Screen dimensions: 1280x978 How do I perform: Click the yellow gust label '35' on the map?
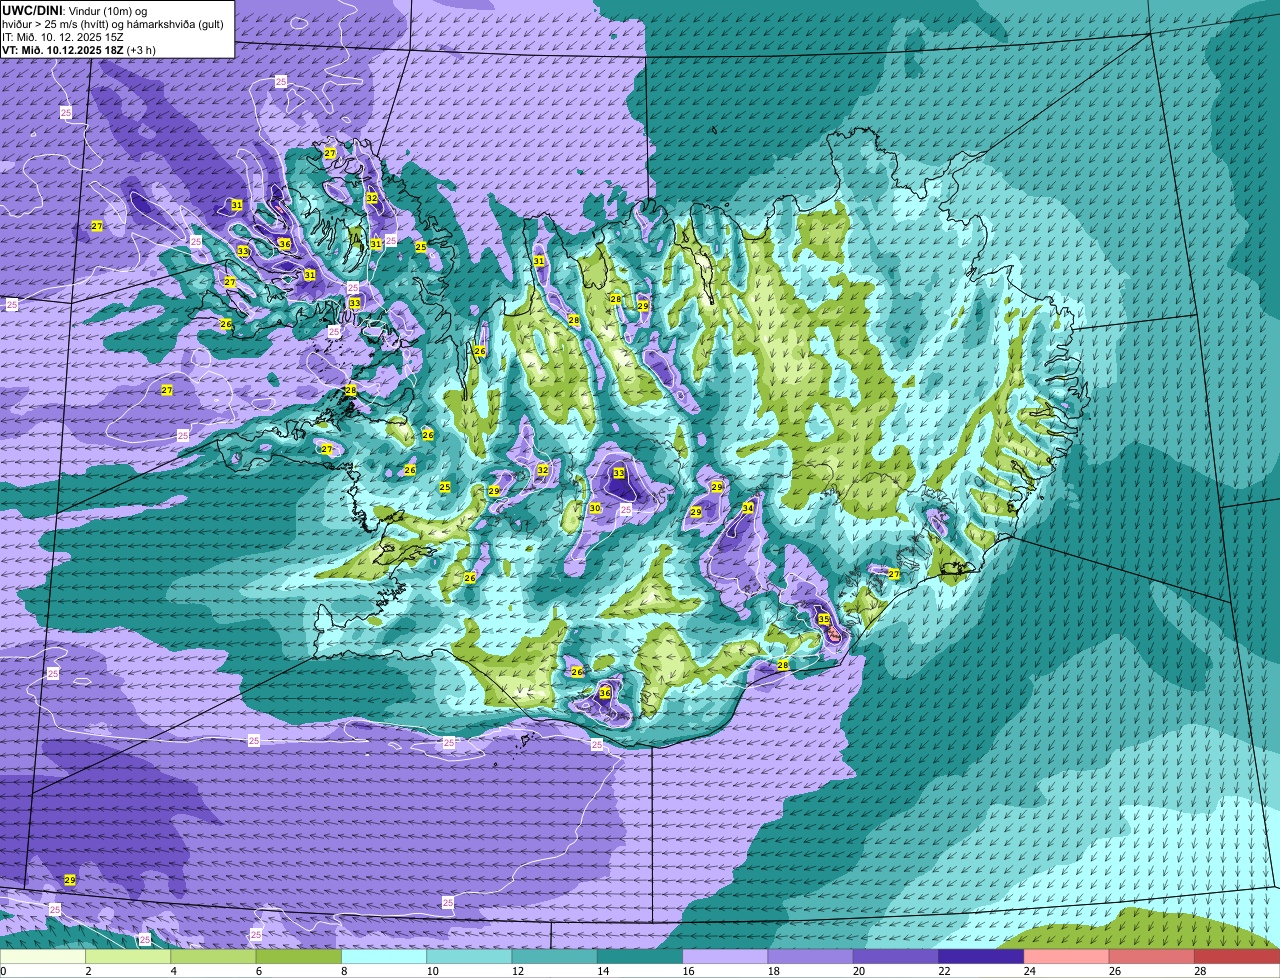coord(824,620)
